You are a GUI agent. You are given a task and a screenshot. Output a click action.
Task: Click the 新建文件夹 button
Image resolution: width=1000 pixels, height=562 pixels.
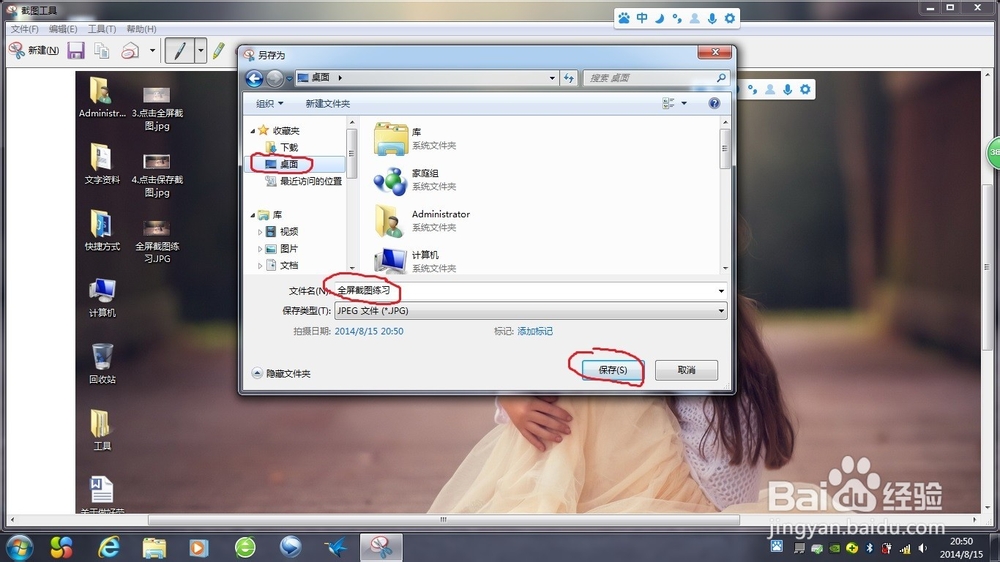pyautogui.click(x=328, y=103)
